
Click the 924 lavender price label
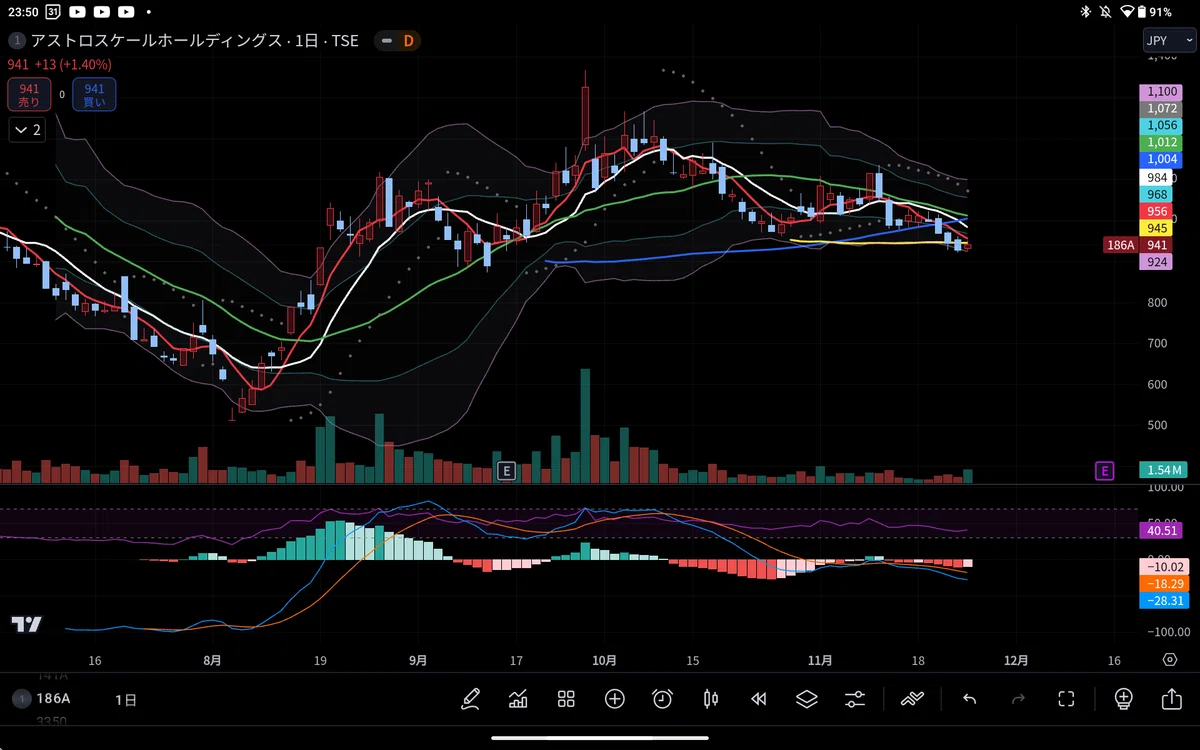(1156, 262)
